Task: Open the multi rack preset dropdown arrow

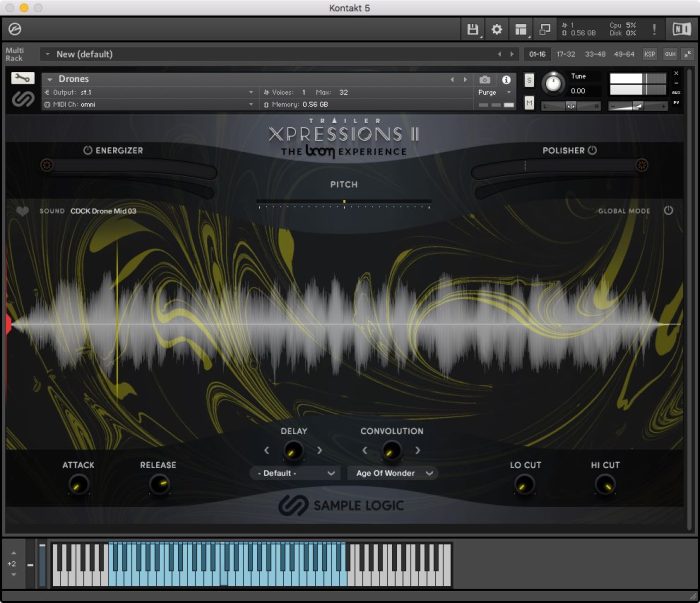Action: [x=47, y=54]
